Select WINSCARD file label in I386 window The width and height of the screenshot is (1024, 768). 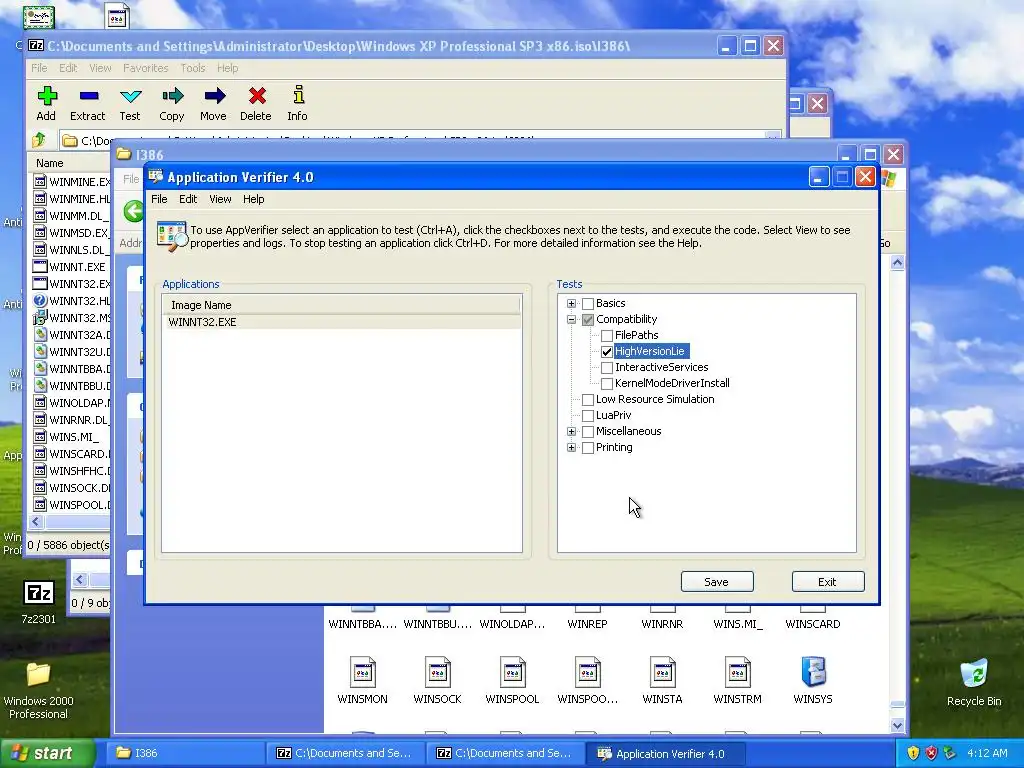813,624
